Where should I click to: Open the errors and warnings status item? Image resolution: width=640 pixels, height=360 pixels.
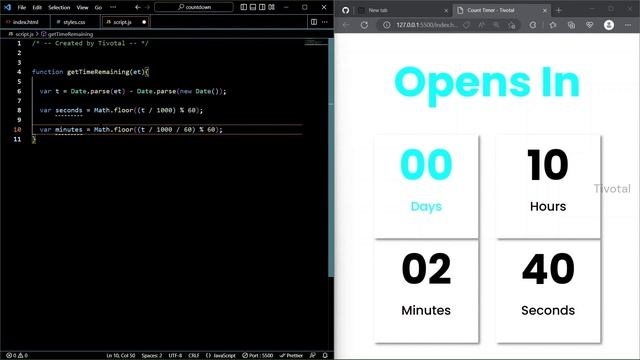click(17, 356)
